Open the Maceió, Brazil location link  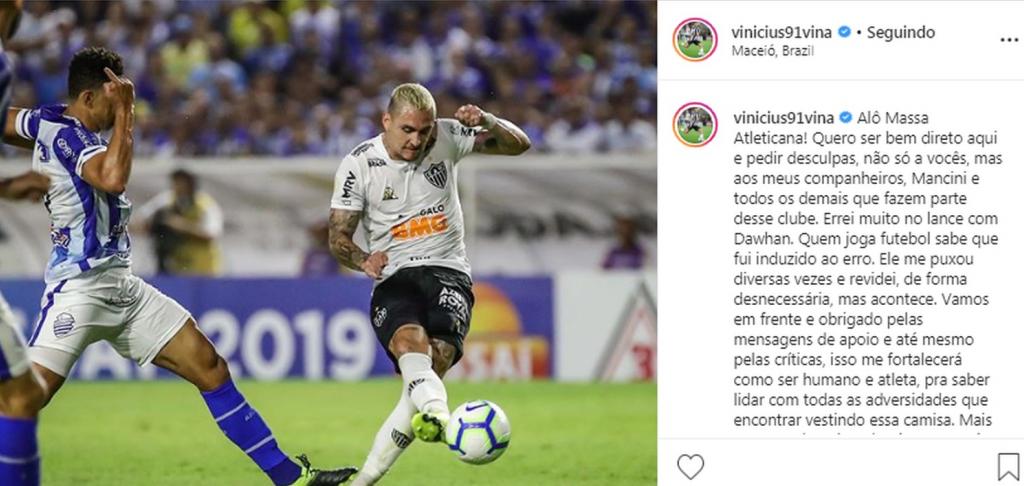[773, 51]
